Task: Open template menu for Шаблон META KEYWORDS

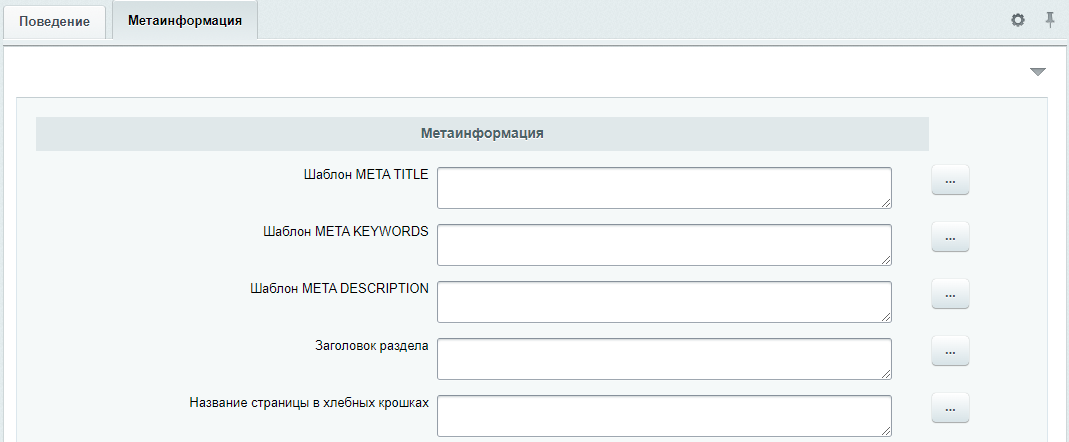Action: [x=950, y=237]
